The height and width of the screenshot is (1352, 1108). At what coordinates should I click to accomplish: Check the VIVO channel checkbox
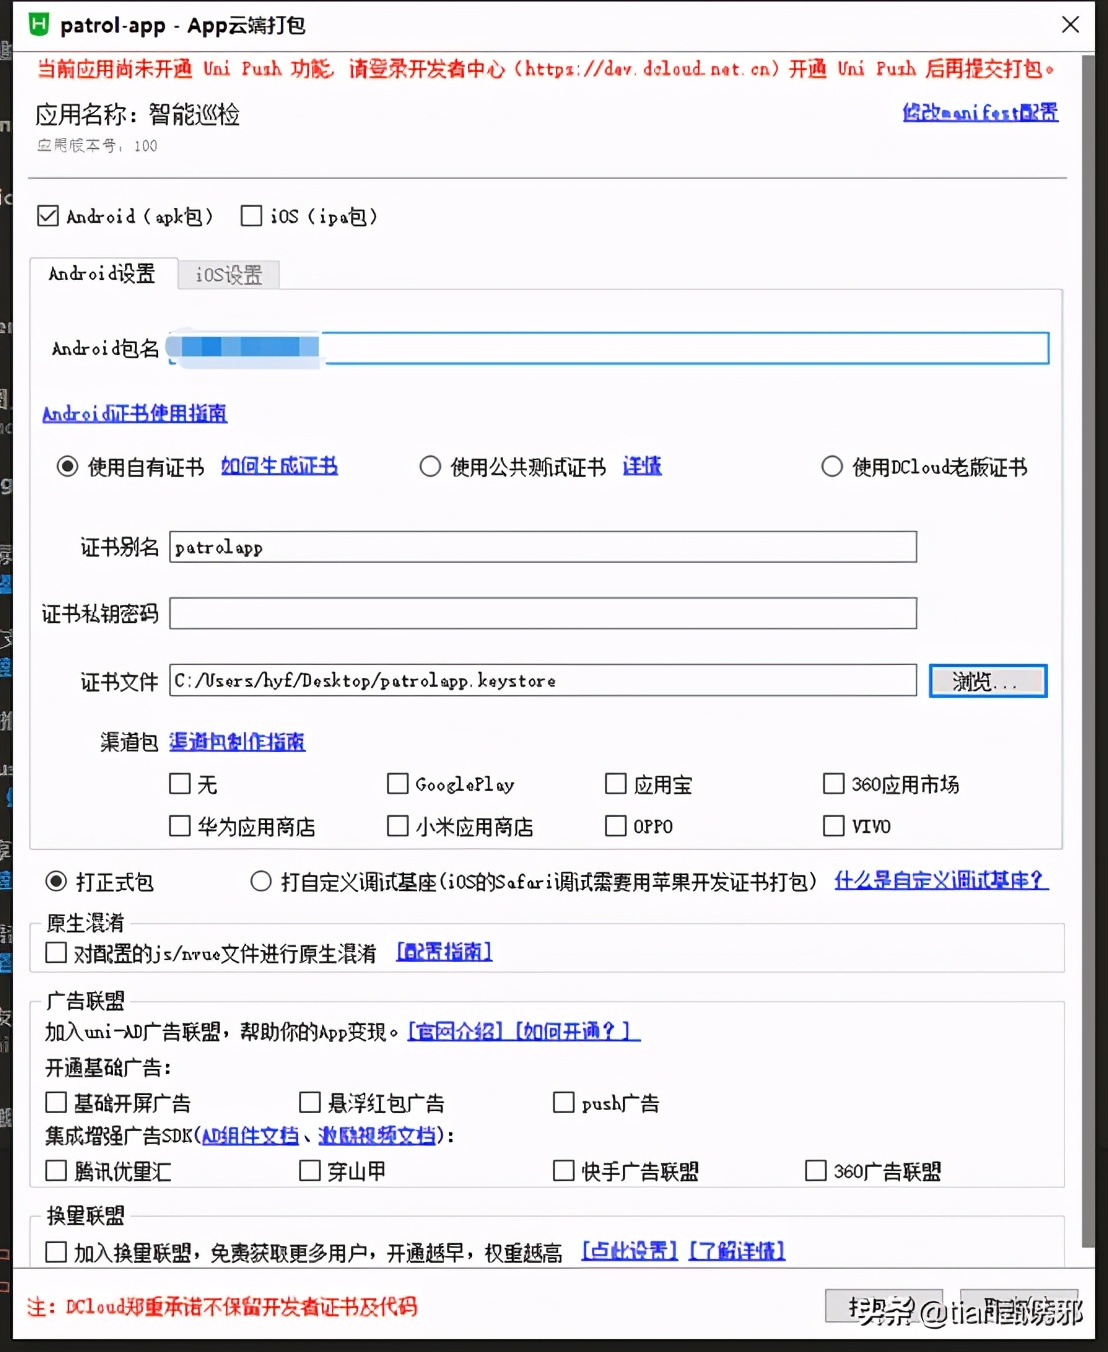point(833,826)
